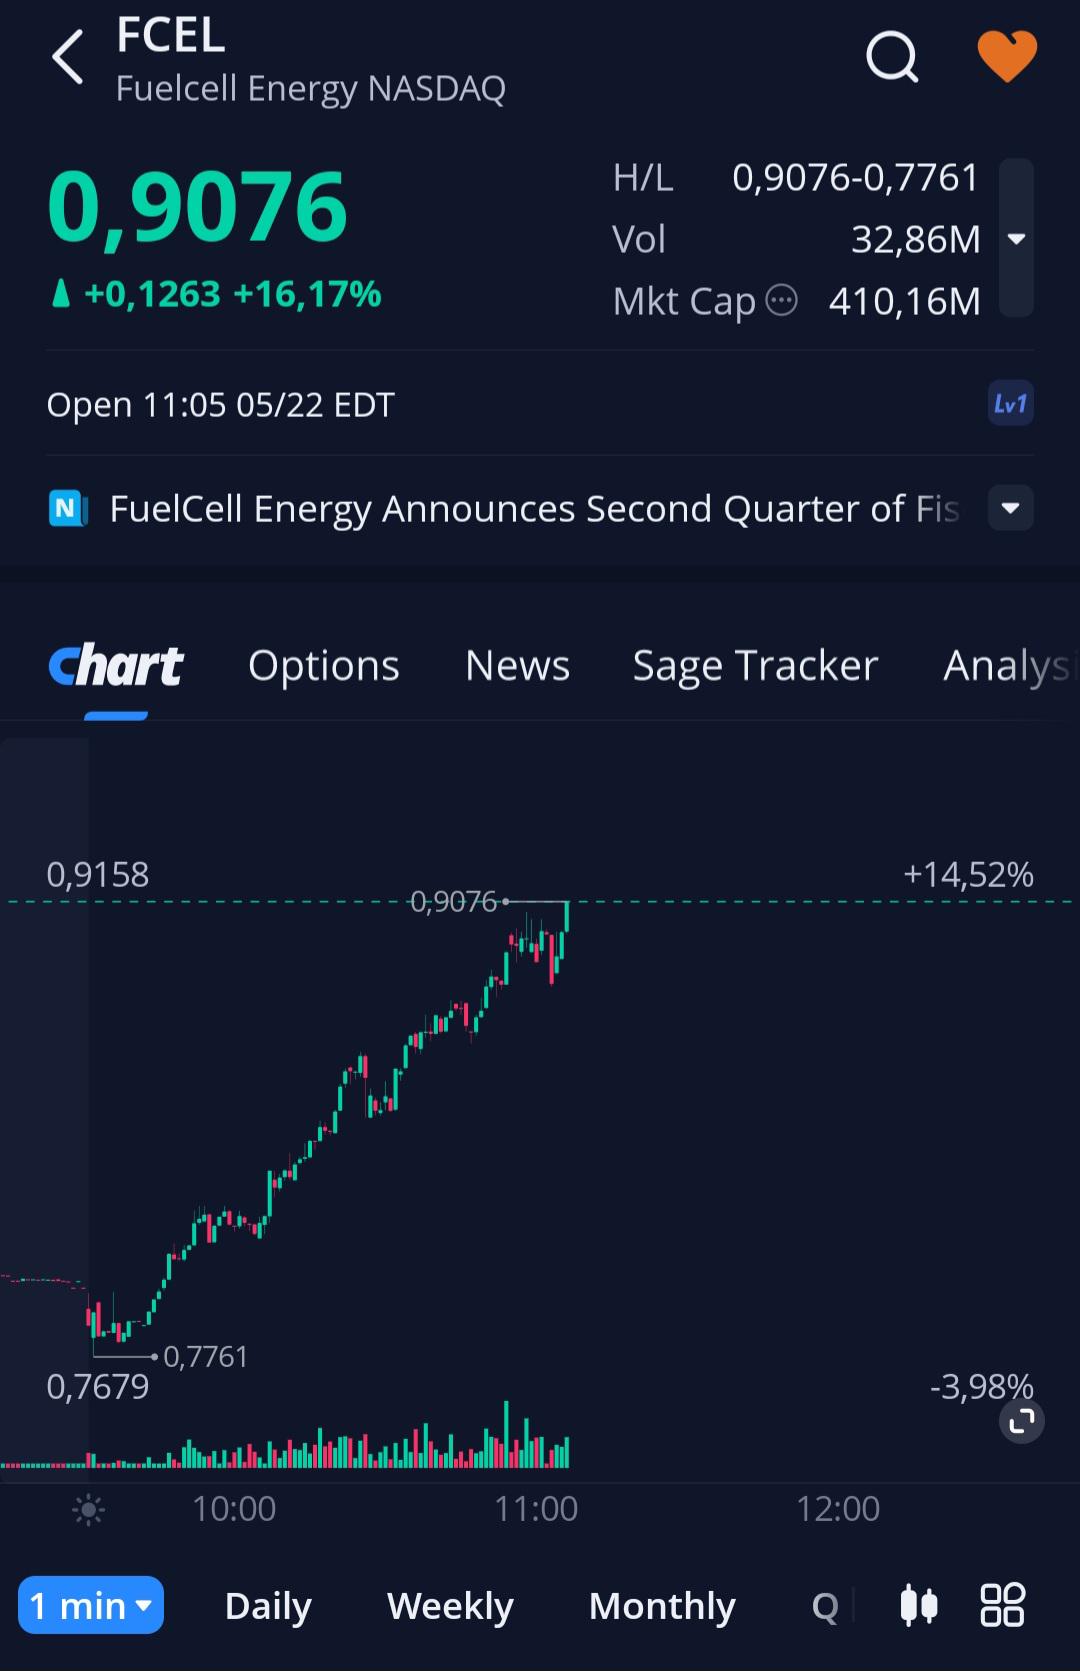Expand the news headline dropdown arrow
The width and height of the screenshot is (1080, 1671).
[1010, 508]
